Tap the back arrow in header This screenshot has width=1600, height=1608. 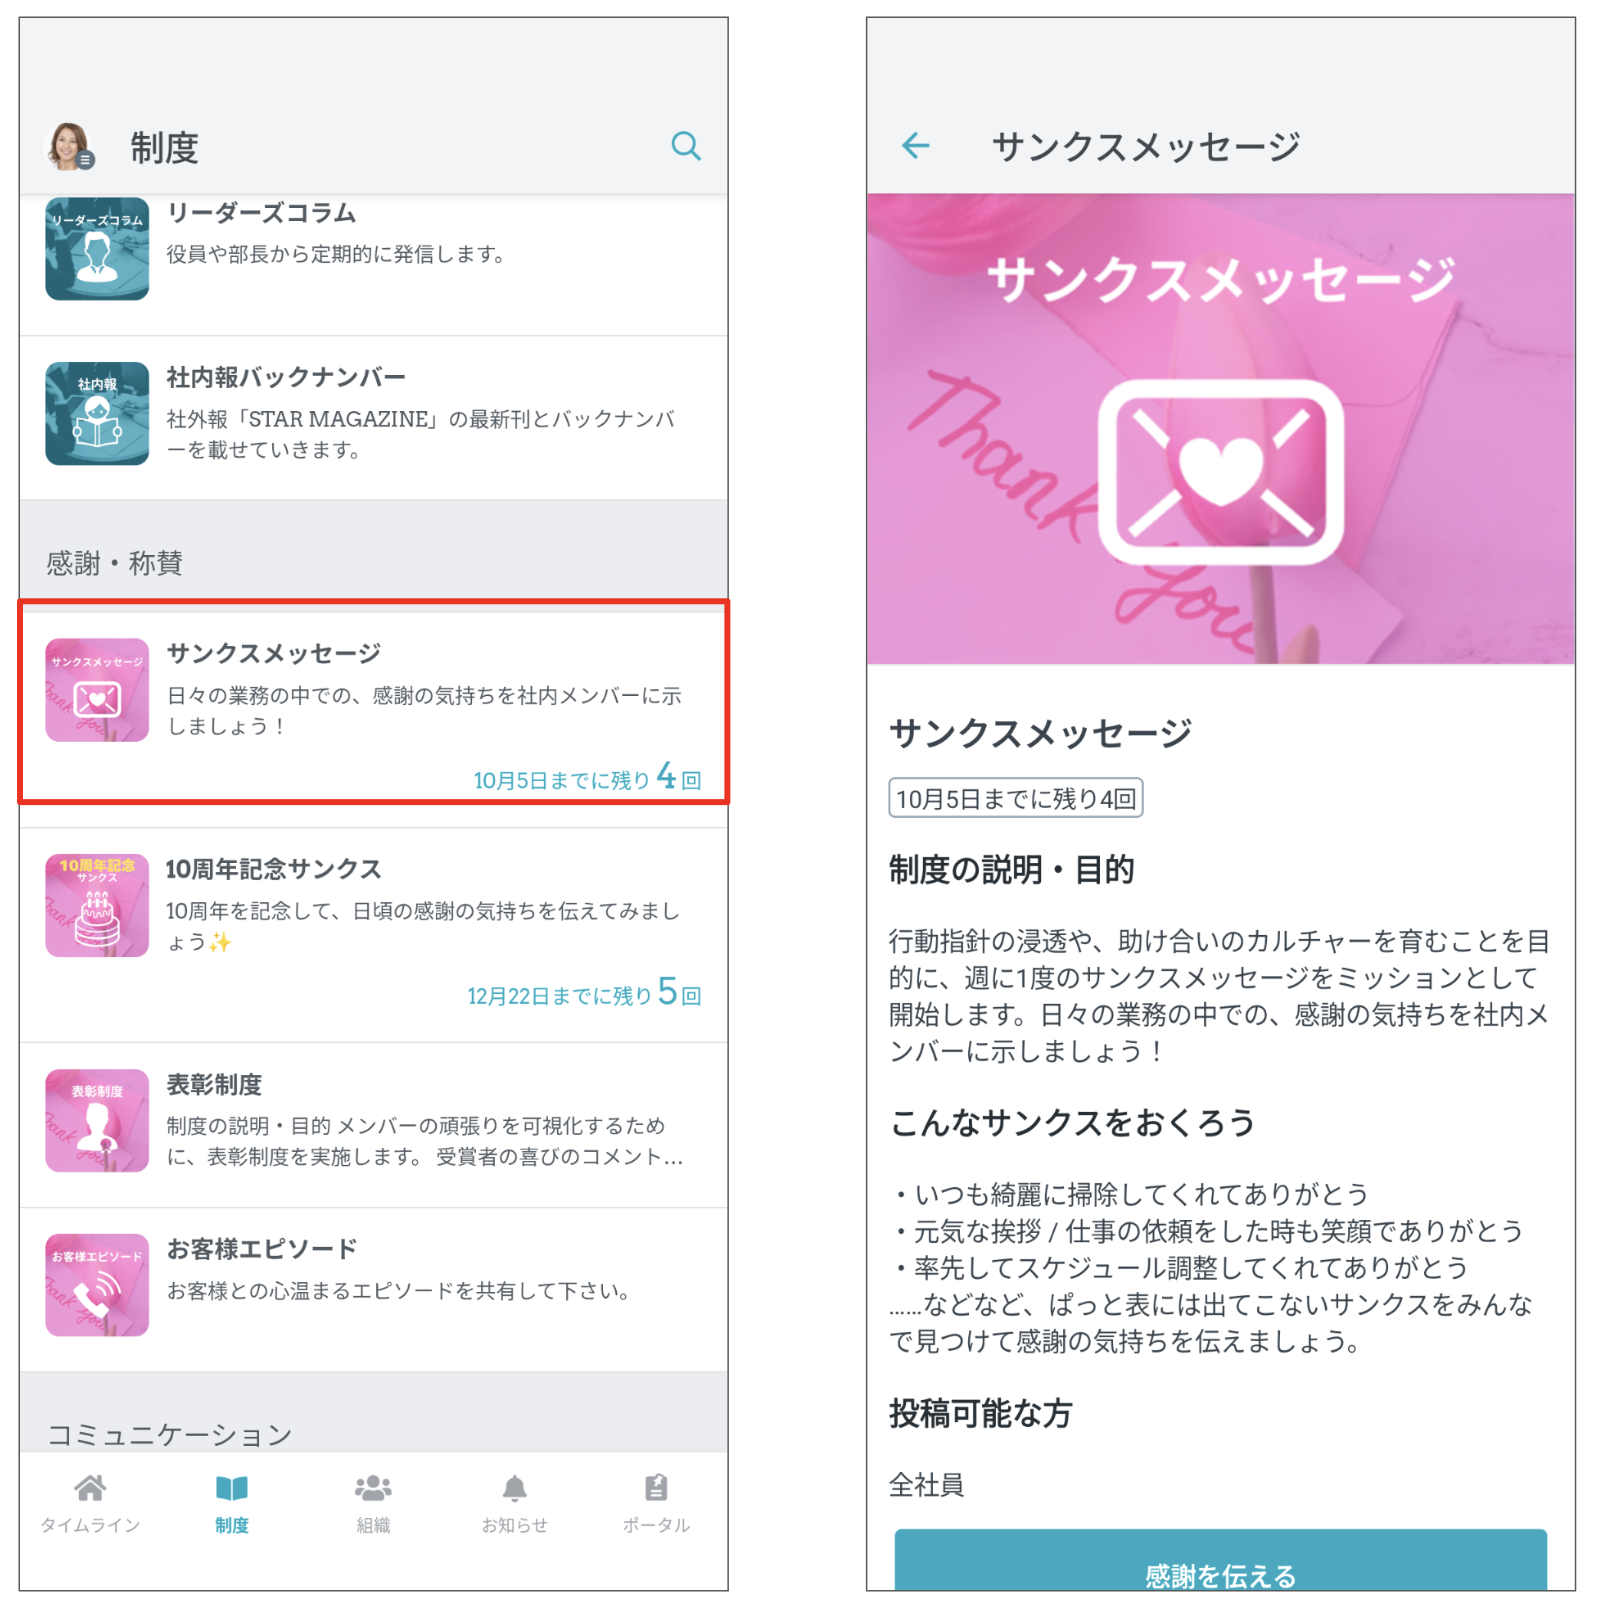(915, 146)
